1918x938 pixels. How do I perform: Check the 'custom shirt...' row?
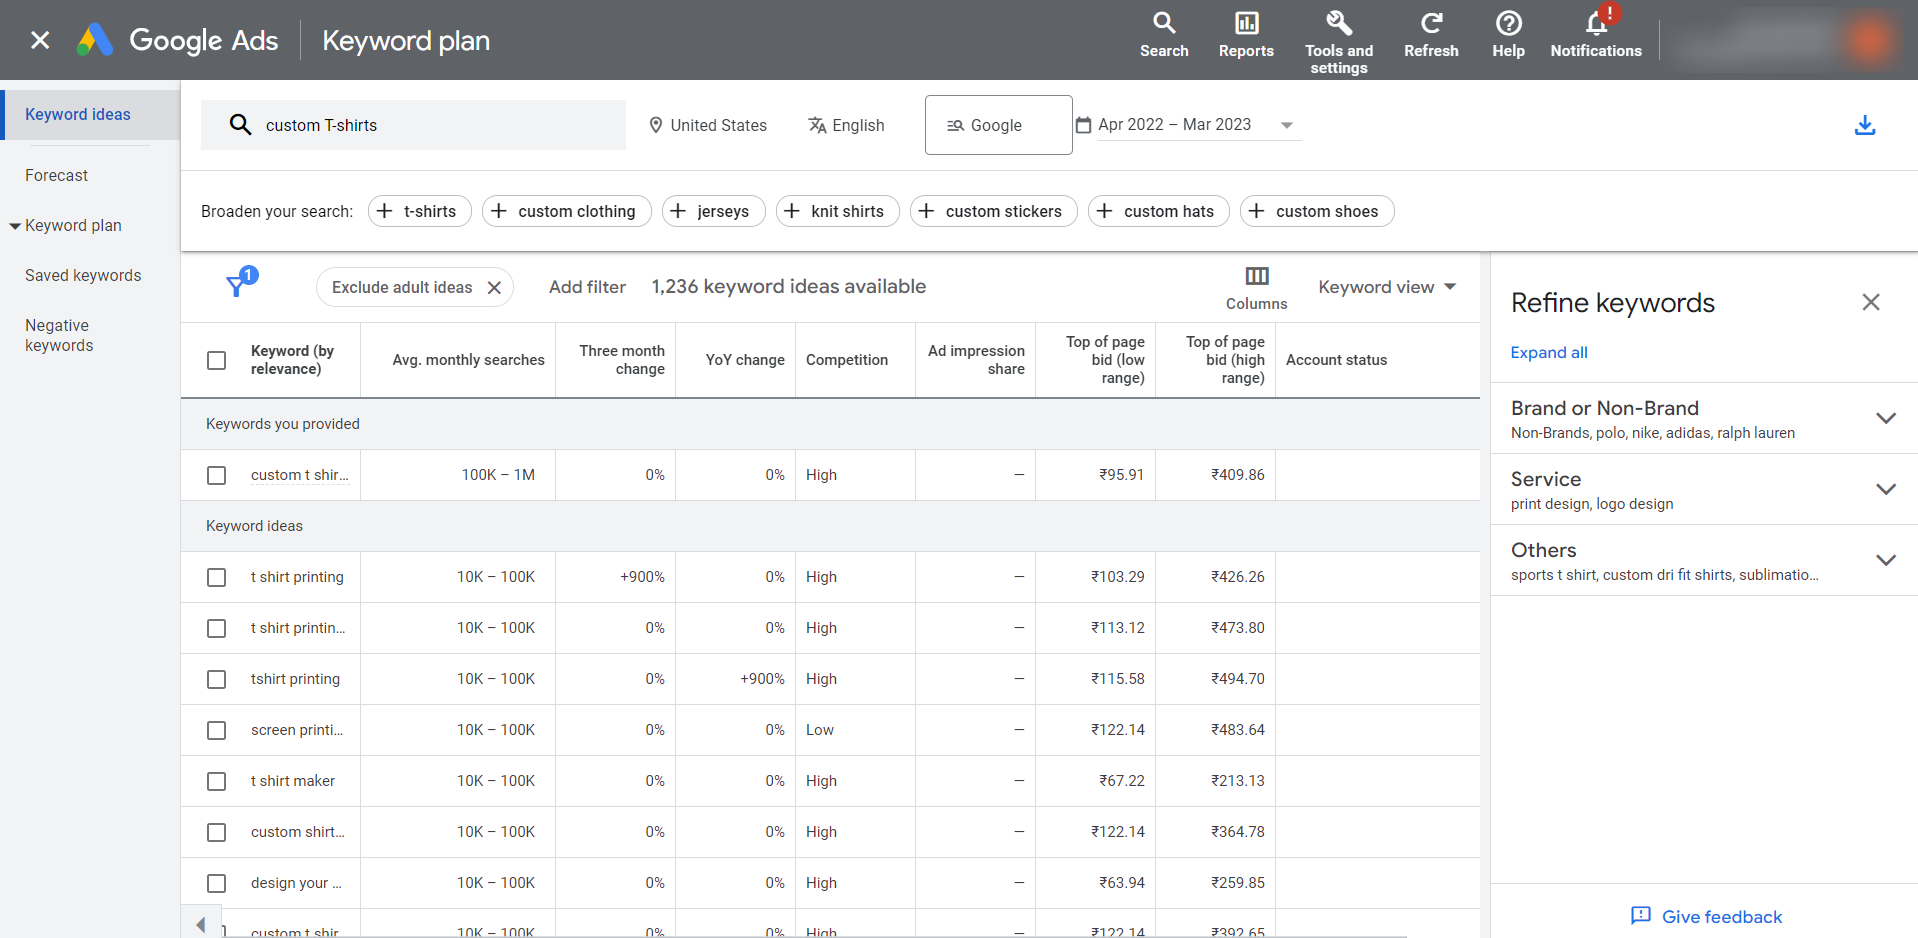coord(216,832)
